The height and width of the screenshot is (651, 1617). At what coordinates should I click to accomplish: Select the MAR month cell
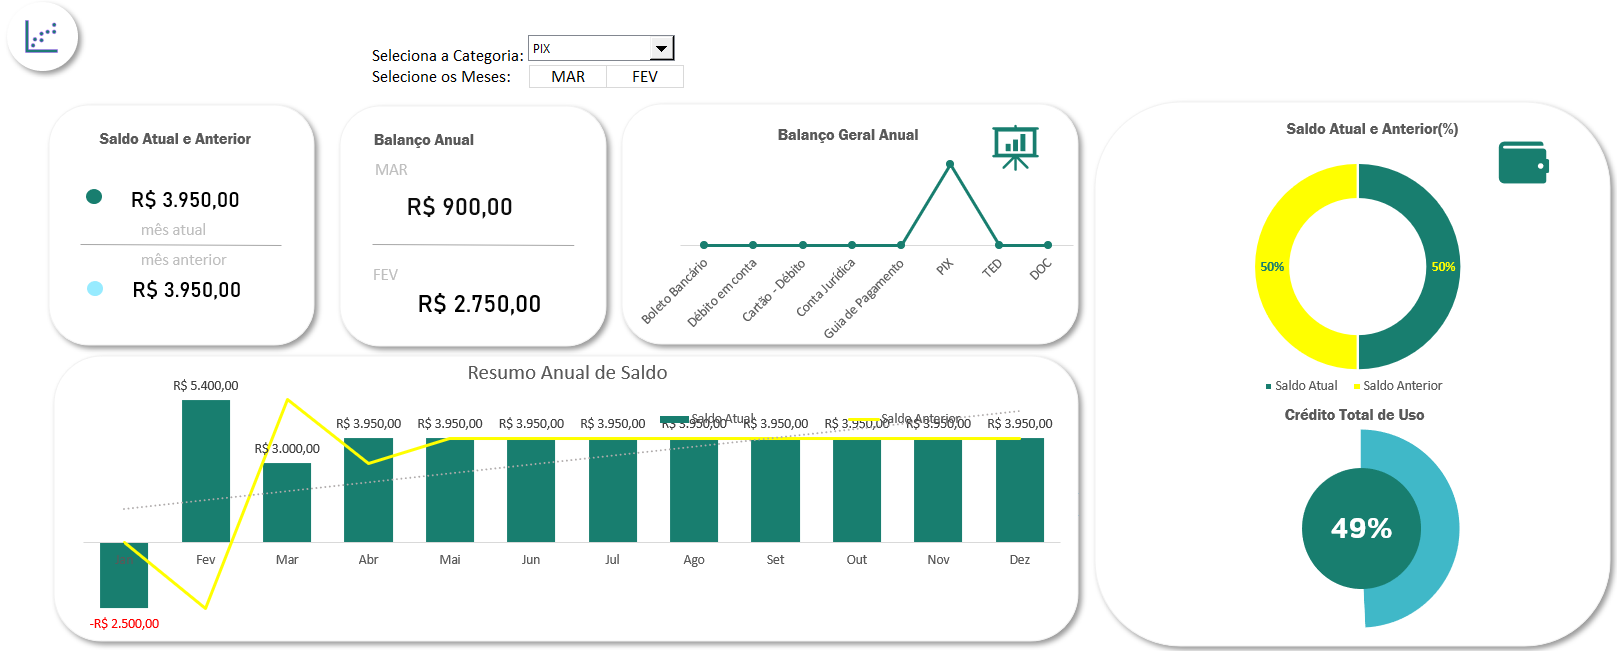(568, 77)
